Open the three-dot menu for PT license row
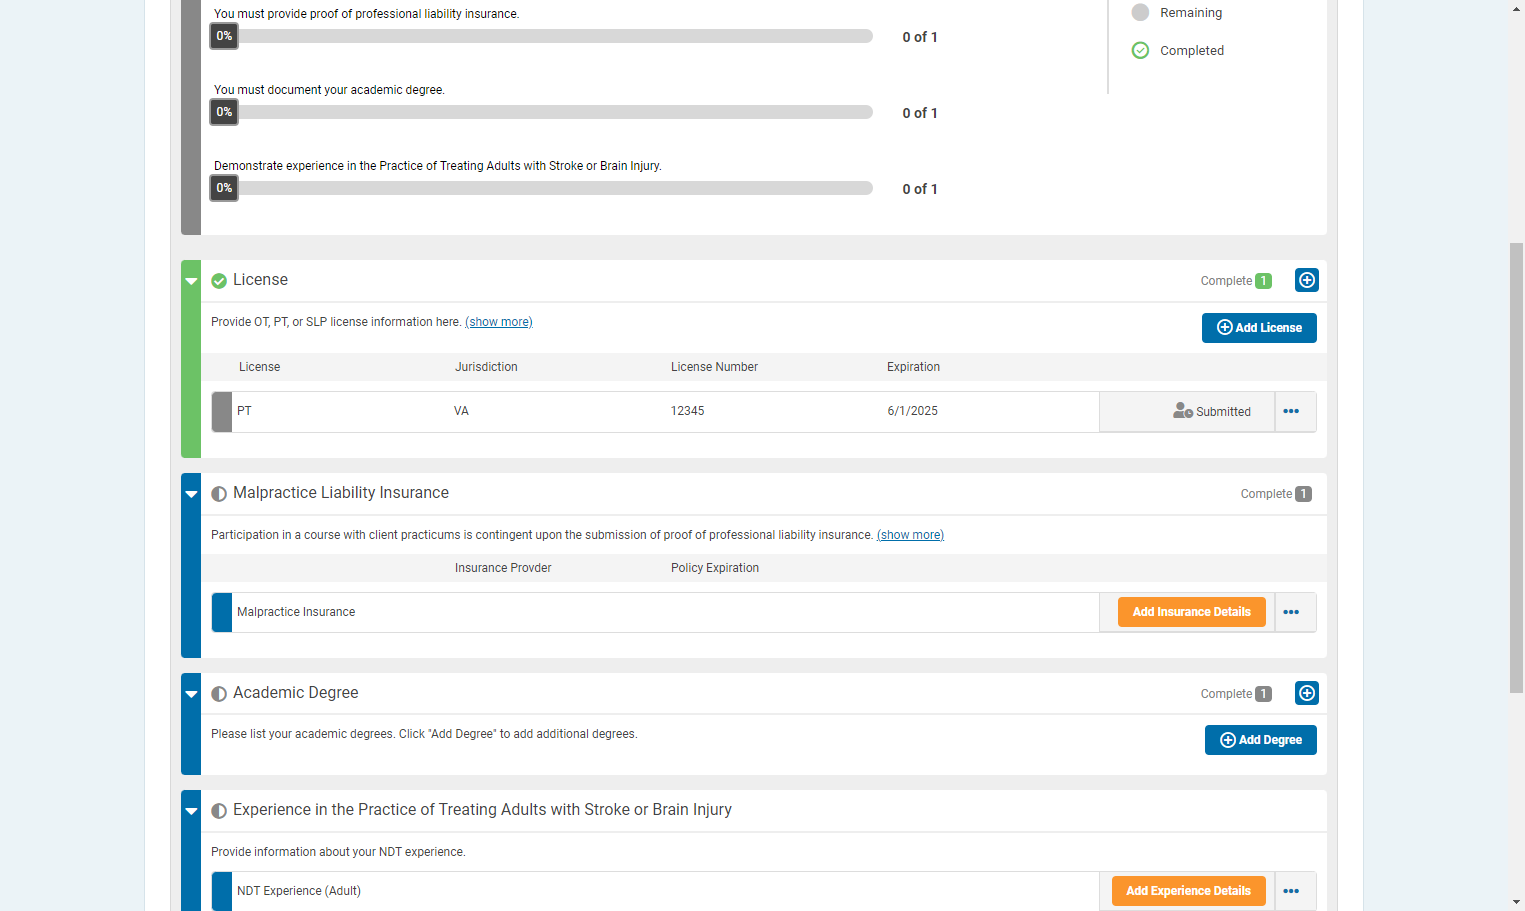1525x911 pixels. click(x=1291, y=411)
